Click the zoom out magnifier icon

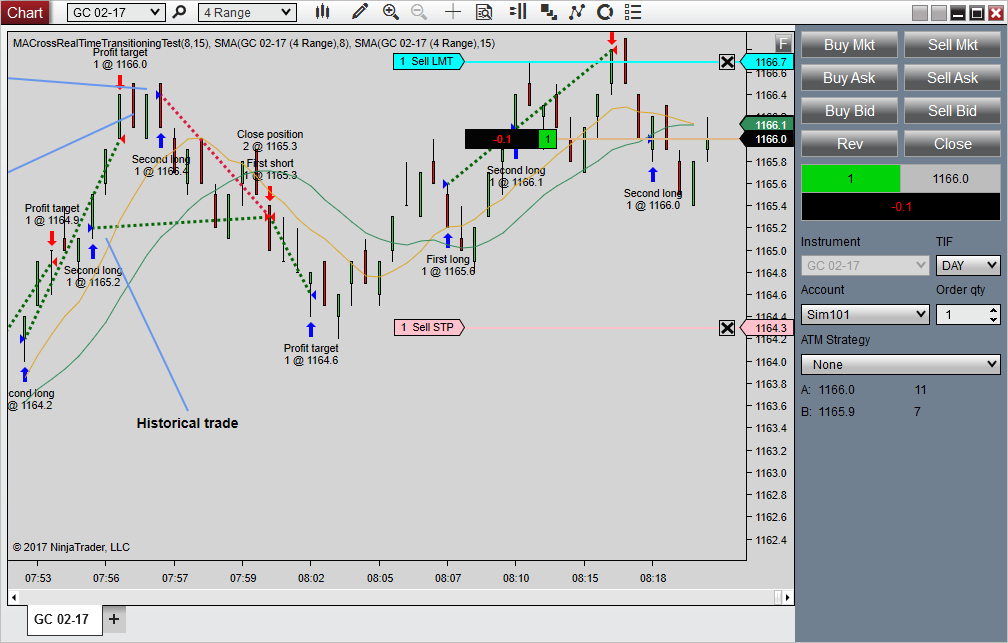pyautogui.click(x=418, y=12)
